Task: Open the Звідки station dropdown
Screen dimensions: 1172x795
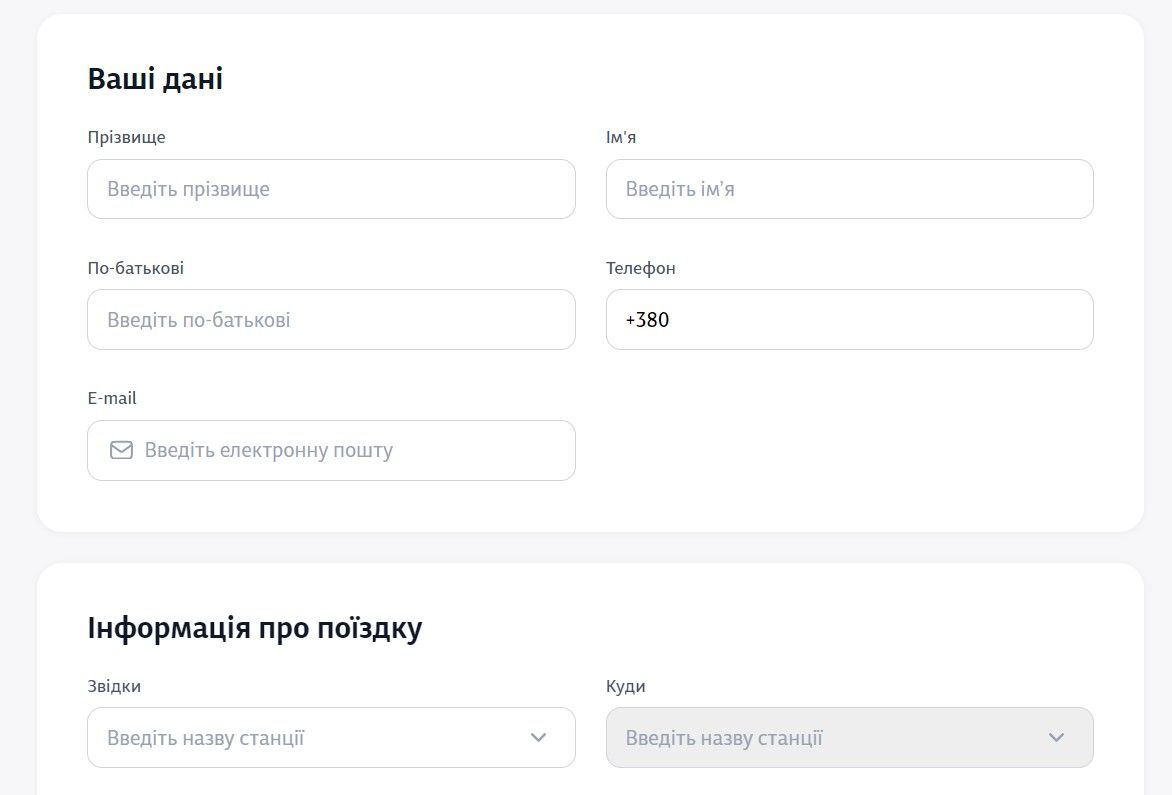Action: (x=300, y=737)
